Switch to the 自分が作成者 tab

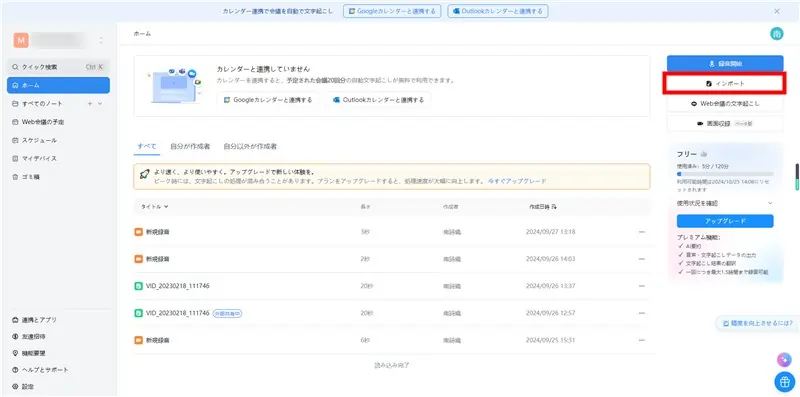pyautogui.click(x=190, y=146)
